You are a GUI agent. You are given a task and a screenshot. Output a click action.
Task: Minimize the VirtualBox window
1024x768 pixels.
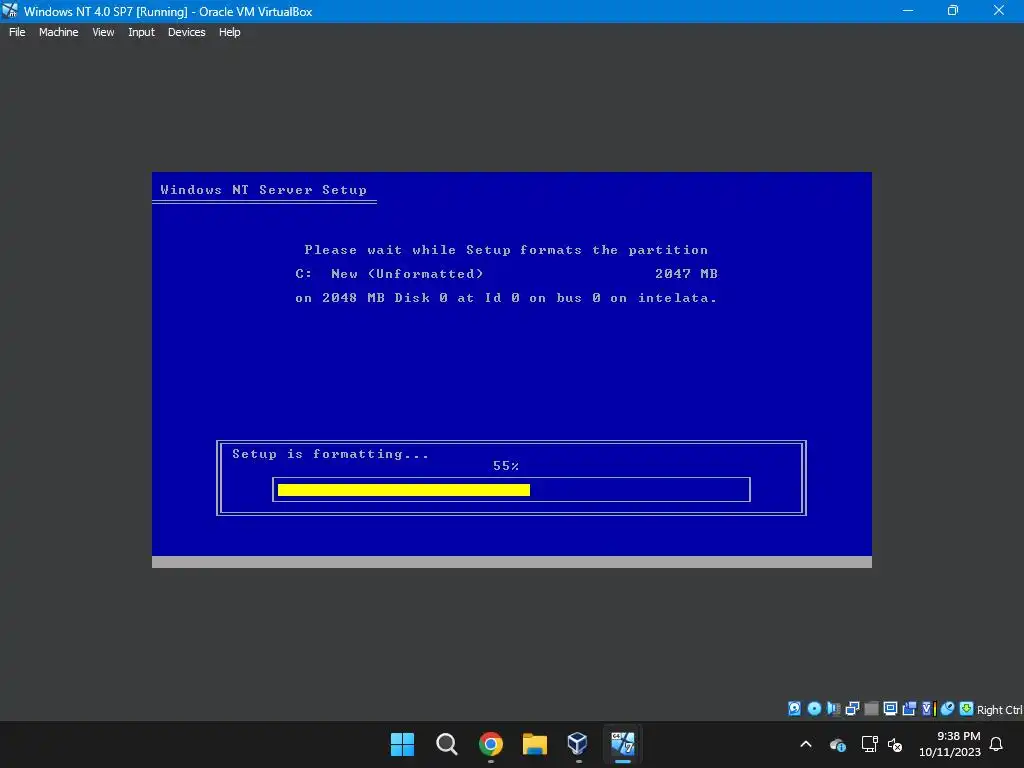(x=908, y=10)
